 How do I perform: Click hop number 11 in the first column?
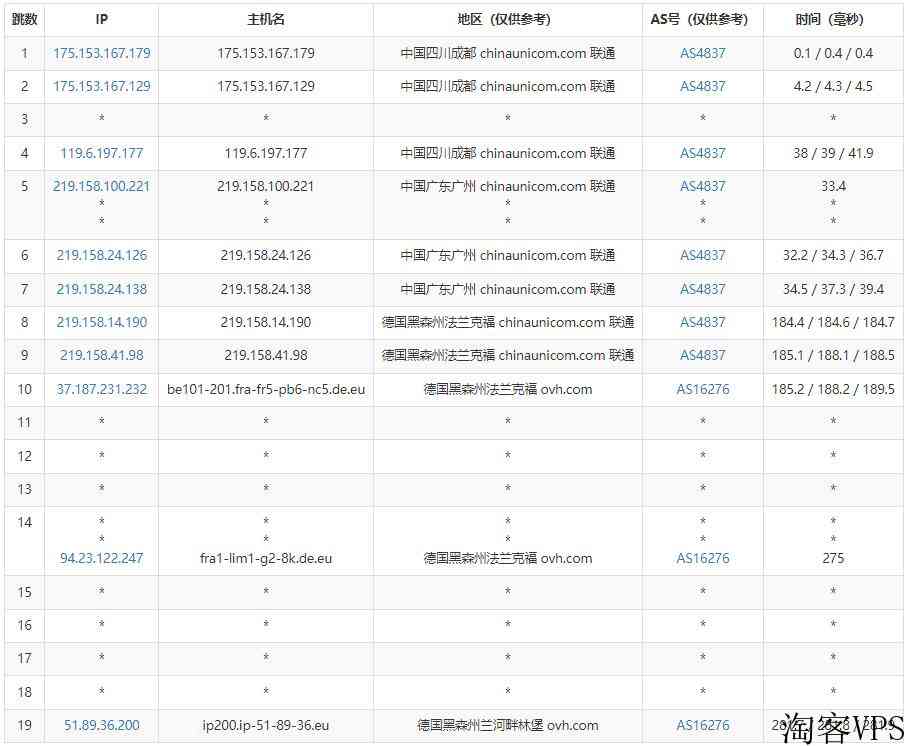pyautogui.click(x=24, y=422)
